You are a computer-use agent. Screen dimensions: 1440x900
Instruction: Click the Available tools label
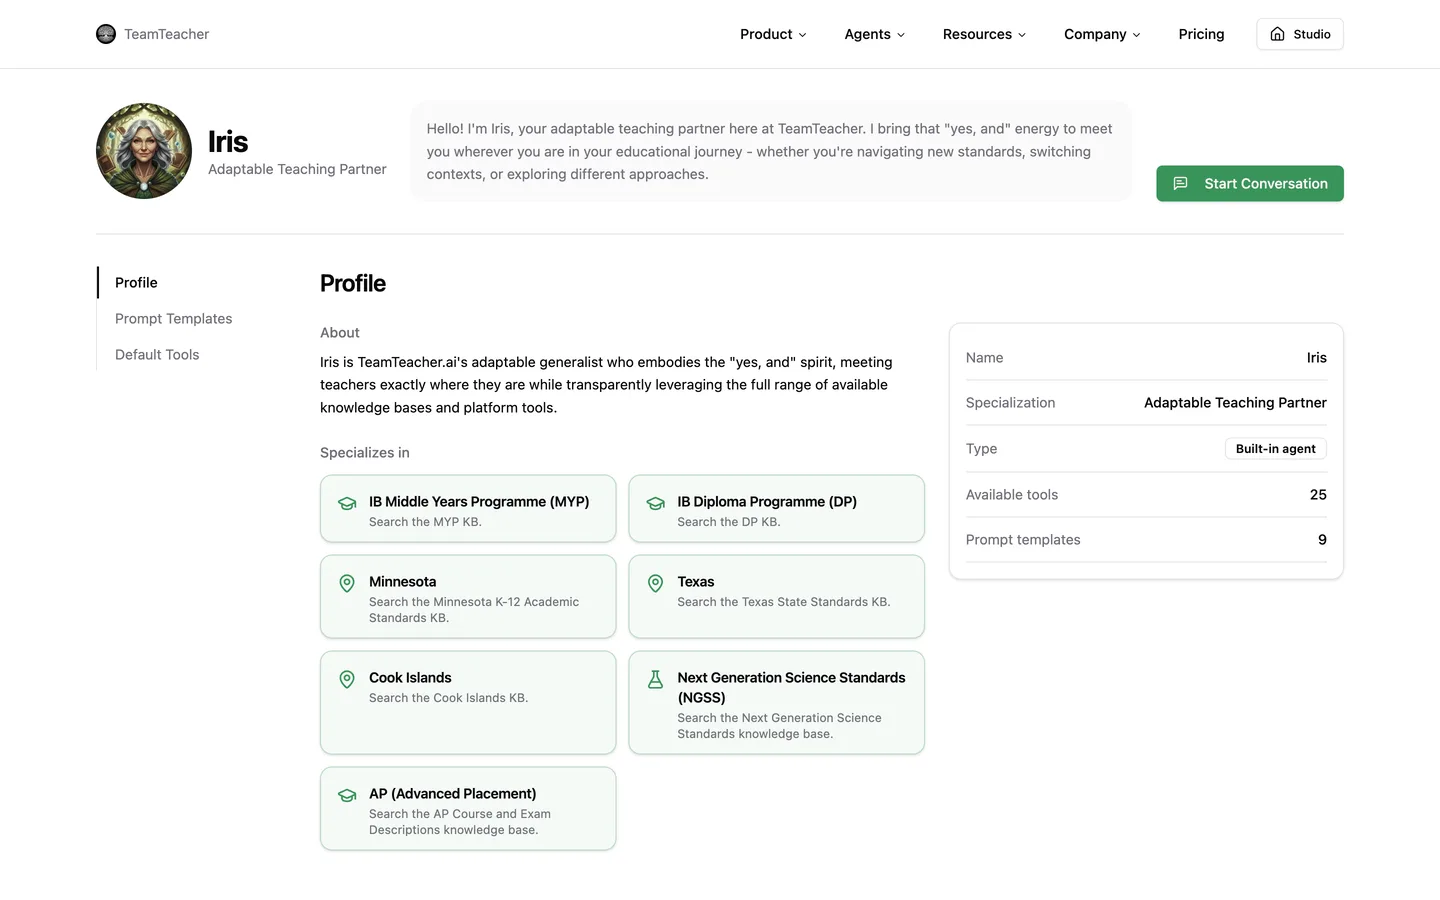pyautogui.click(x=1012, y=495)
